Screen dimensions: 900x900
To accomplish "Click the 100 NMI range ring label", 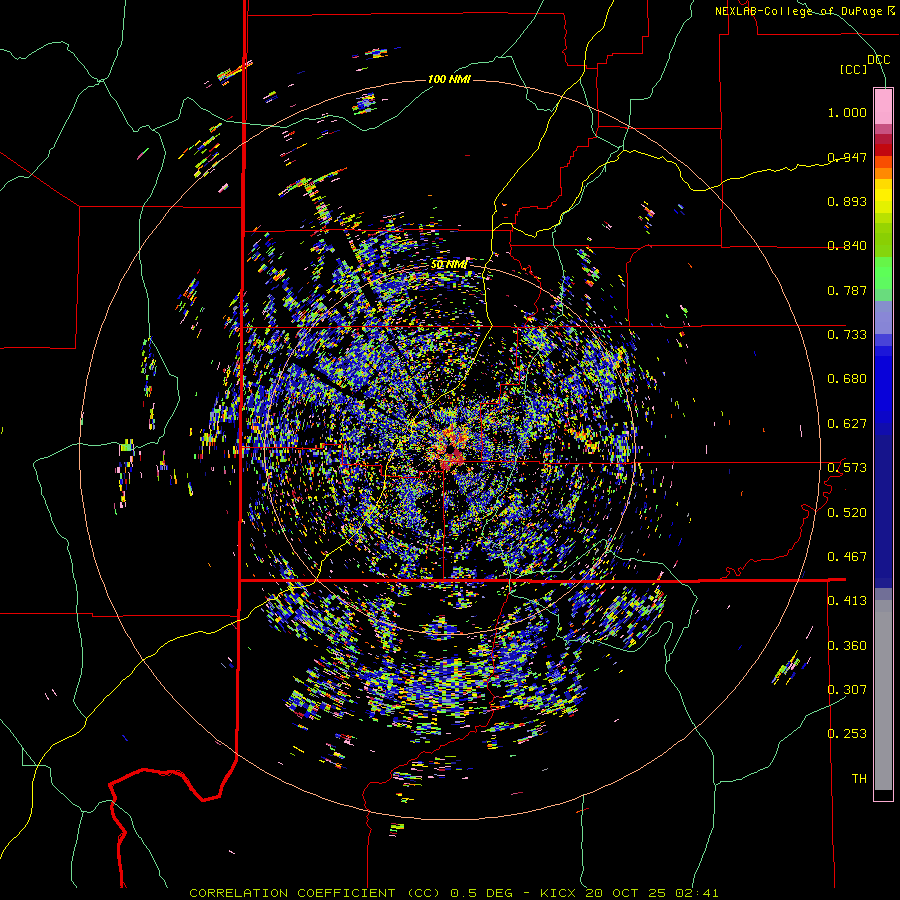I will tap(449, 79).
